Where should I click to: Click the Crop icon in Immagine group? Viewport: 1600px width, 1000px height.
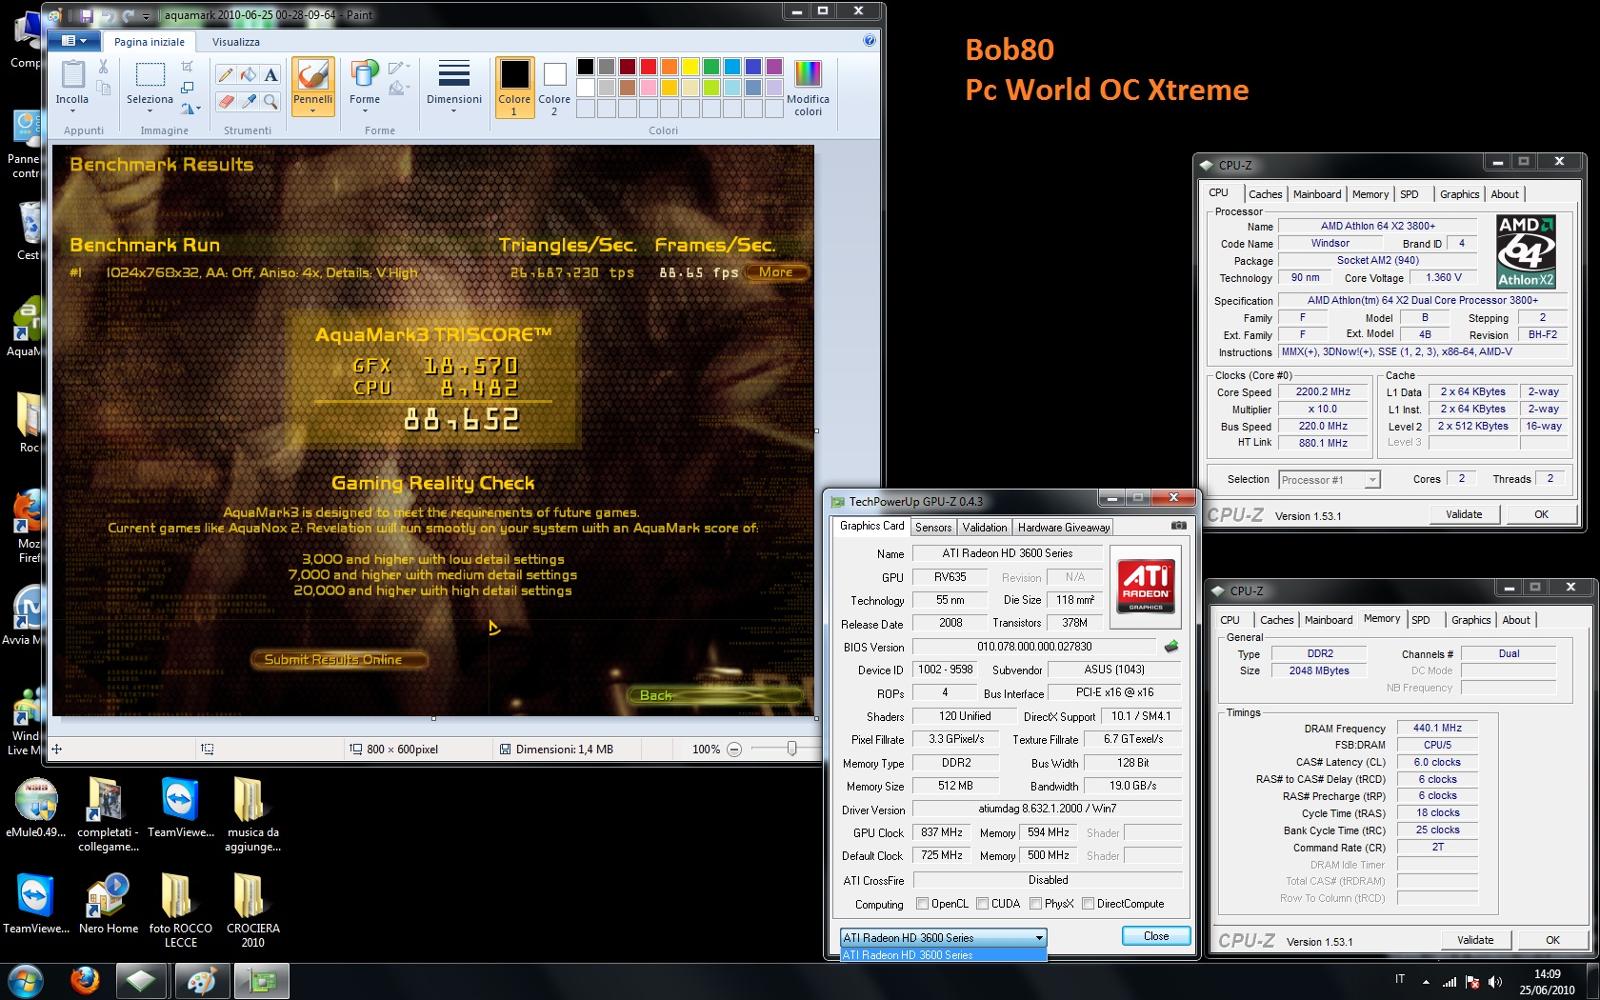click(x=187, y=66)
